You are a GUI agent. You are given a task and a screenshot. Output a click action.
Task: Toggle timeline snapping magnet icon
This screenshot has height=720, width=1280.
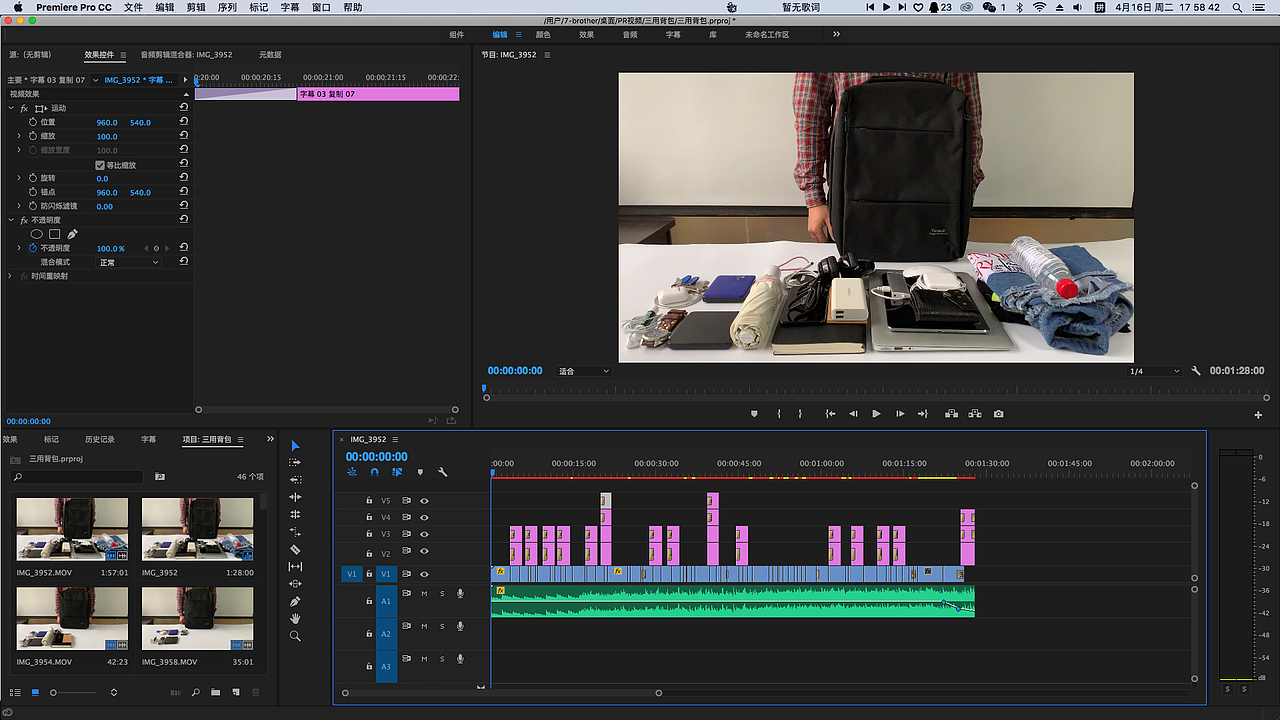coord(374,472)
